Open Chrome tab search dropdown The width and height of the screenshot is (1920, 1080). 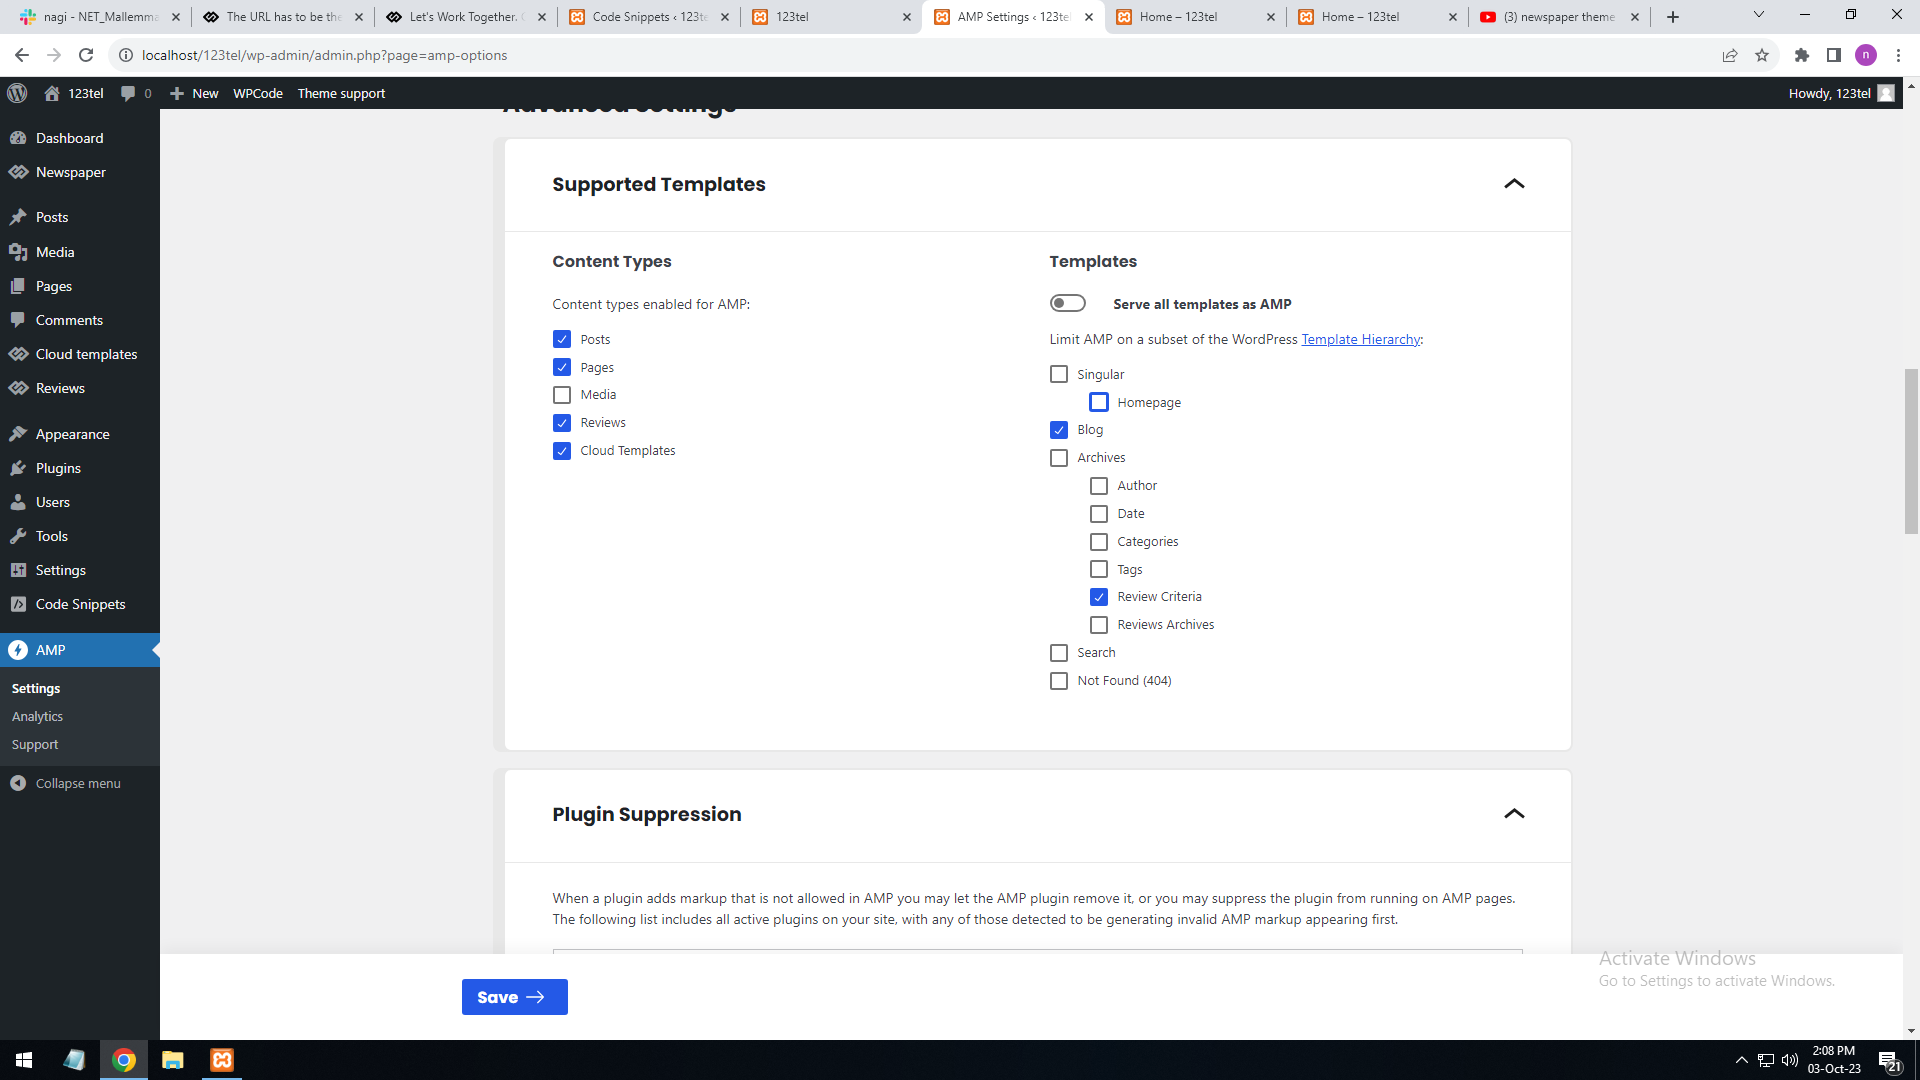pos(1758,15)
